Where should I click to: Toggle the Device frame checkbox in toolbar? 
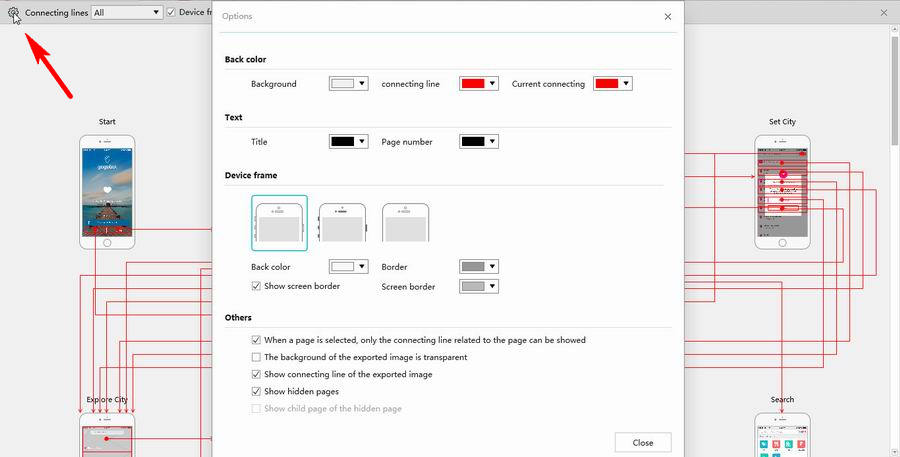(x=171, y=12)
